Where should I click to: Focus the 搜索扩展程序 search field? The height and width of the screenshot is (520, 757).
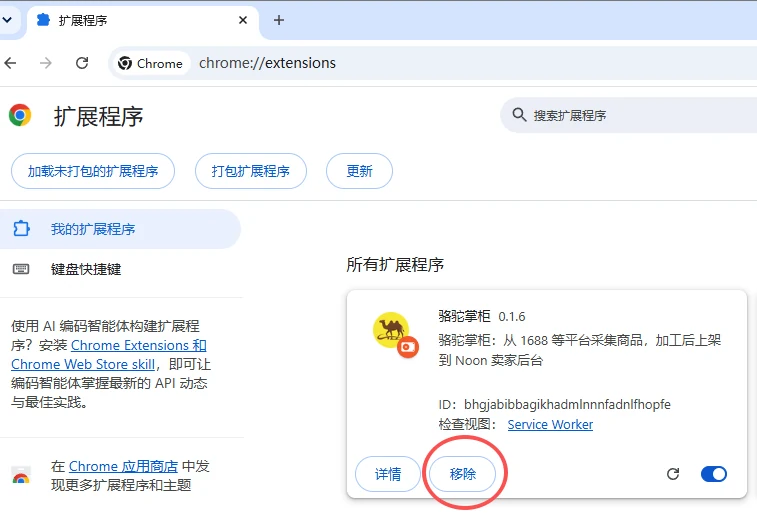tap(629, 115)
